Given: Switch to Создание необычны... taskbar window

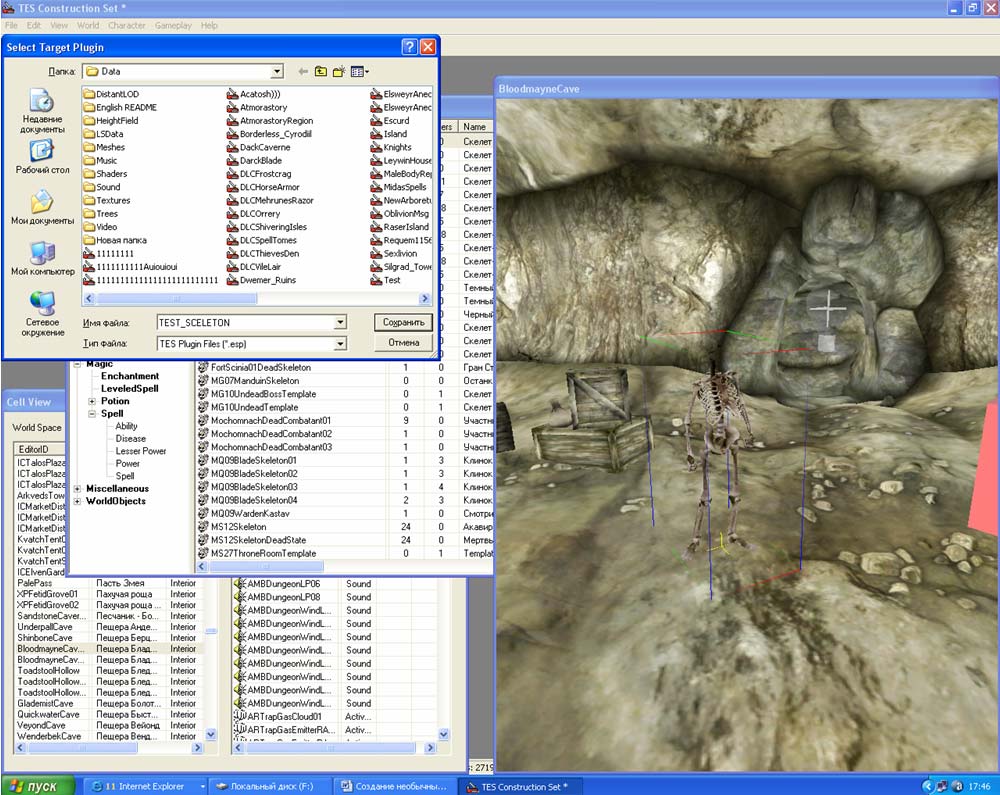Looking at the screenshot, I should coord(395,786).
